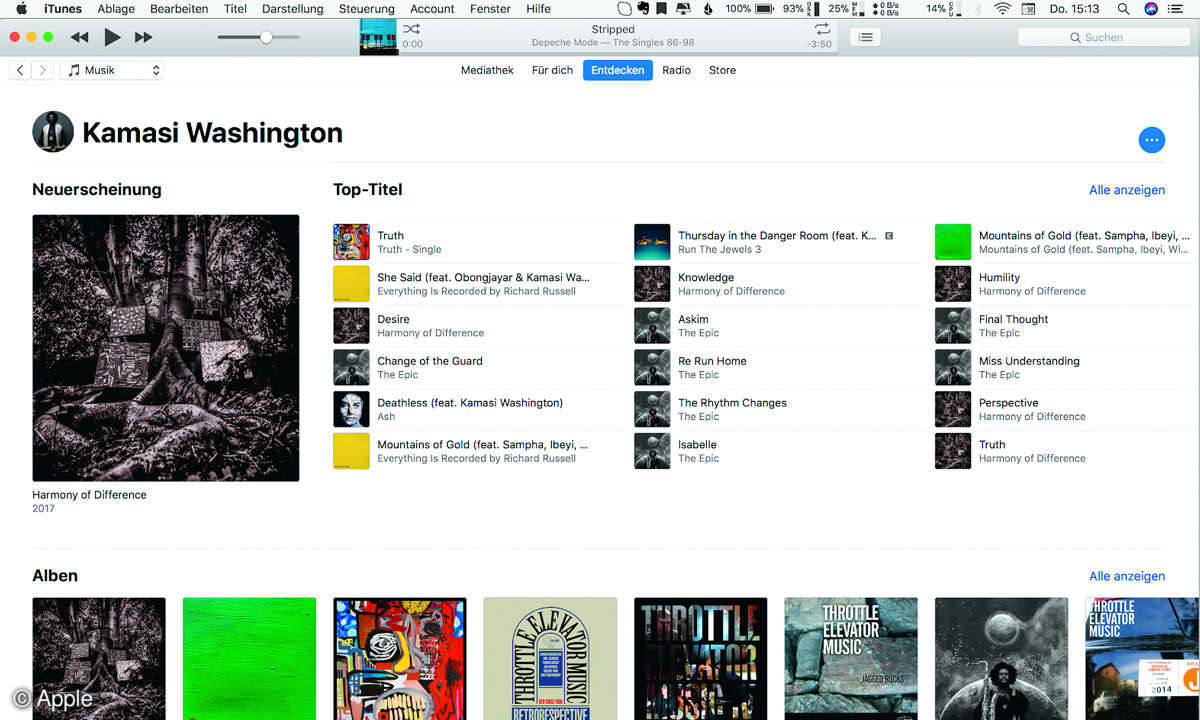Open the Fenster menu
The image size is (1200, 720).
tap(490, 9)
